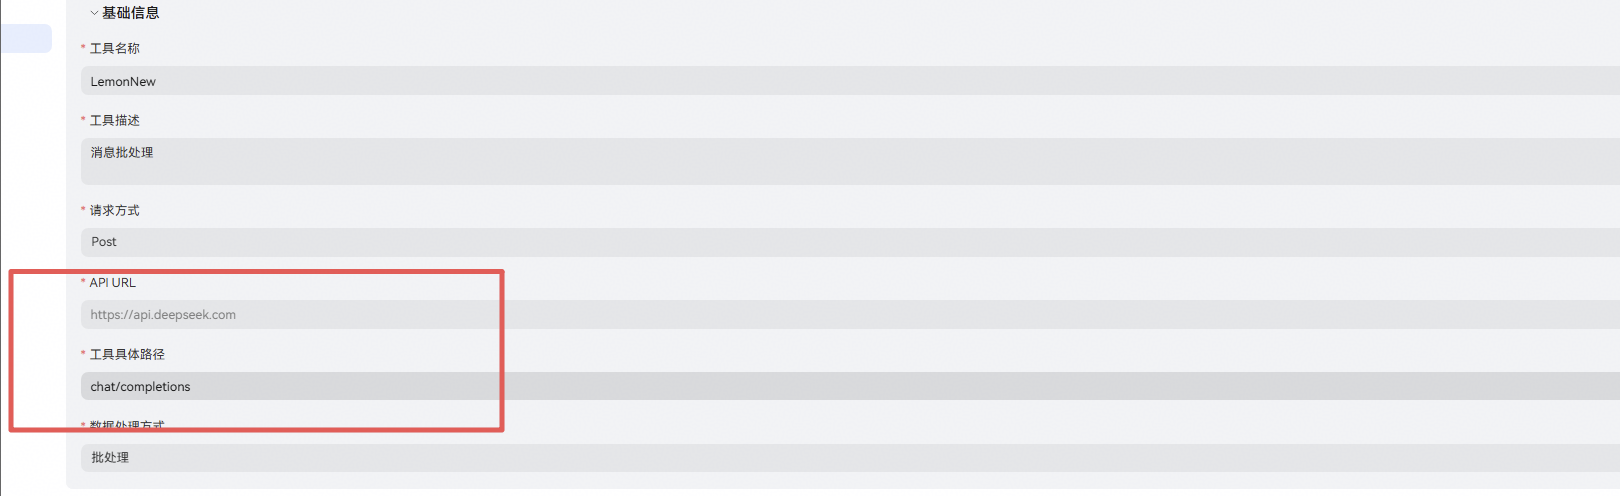
Task: Click the red asterisk beside 工具具体路径
Action: [x=83, y=354]
